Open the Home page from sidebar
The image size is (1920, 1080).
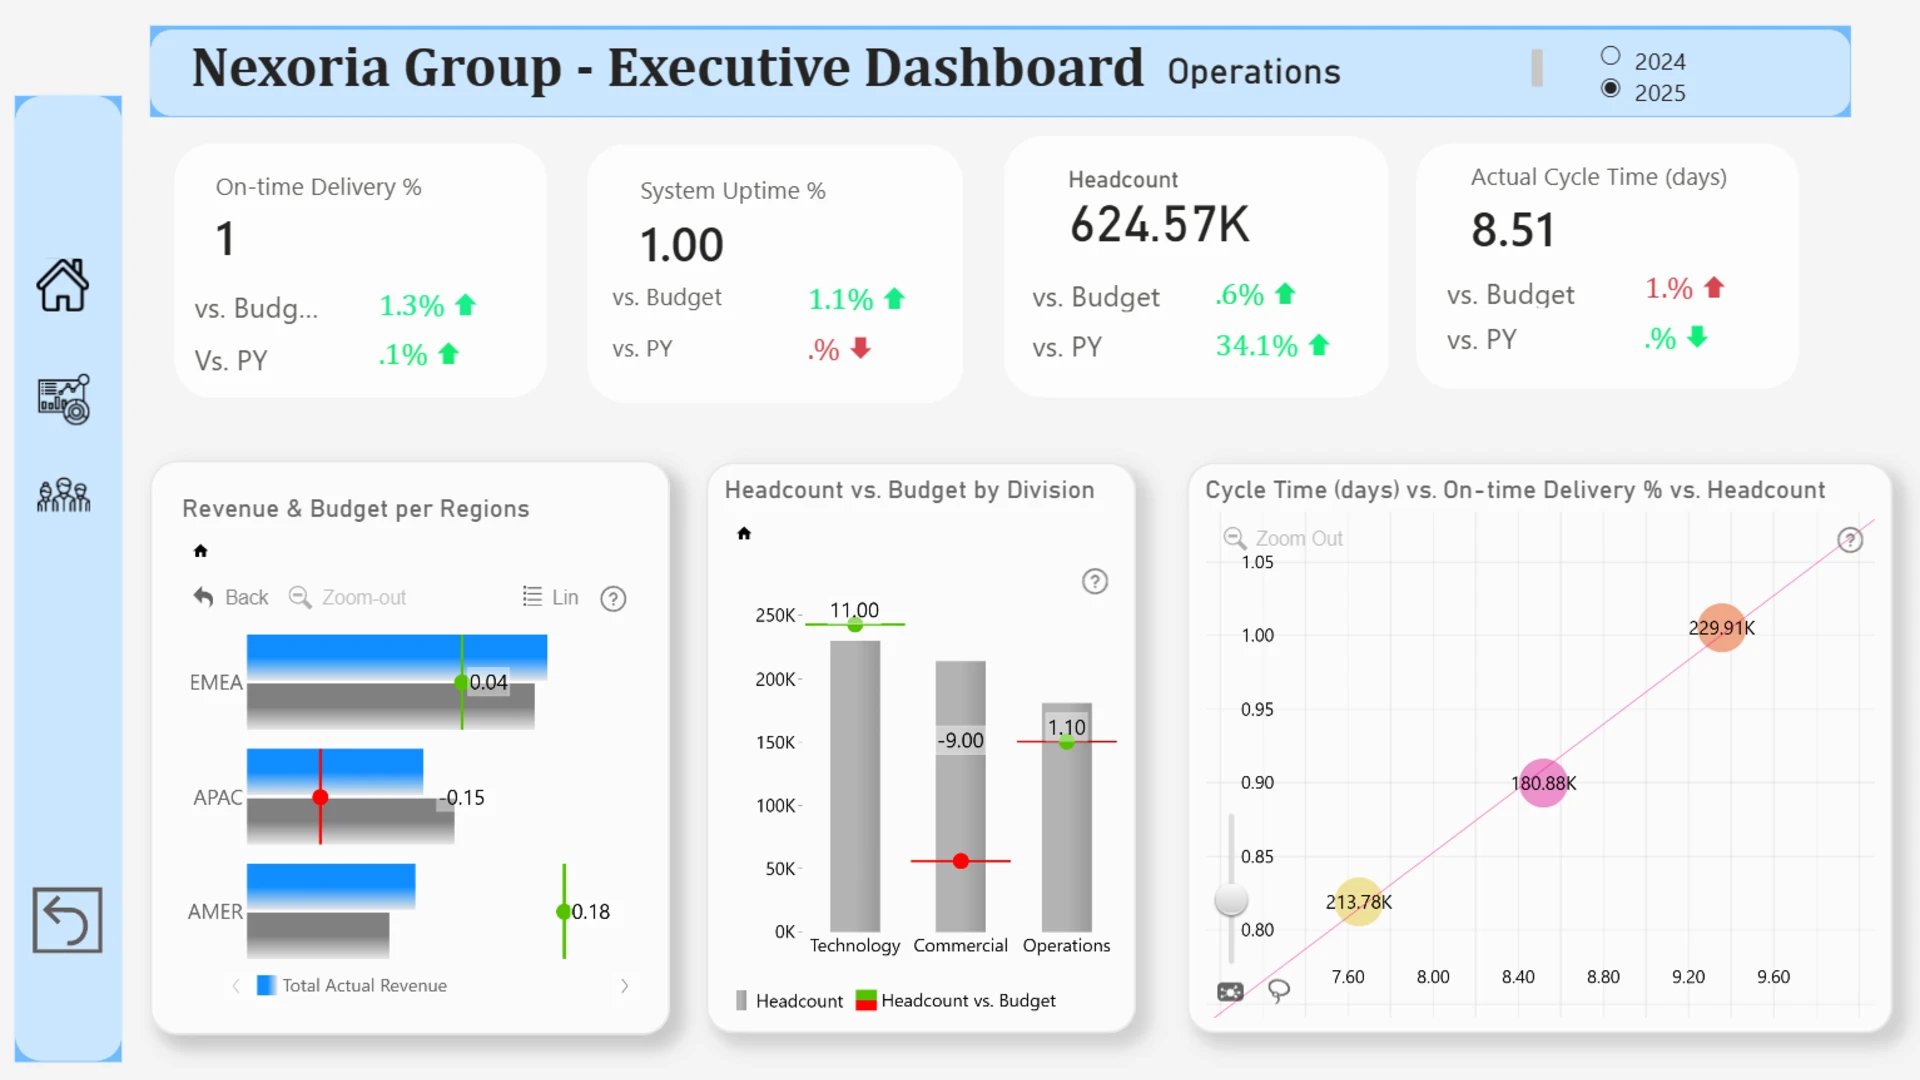coord(63,286)
